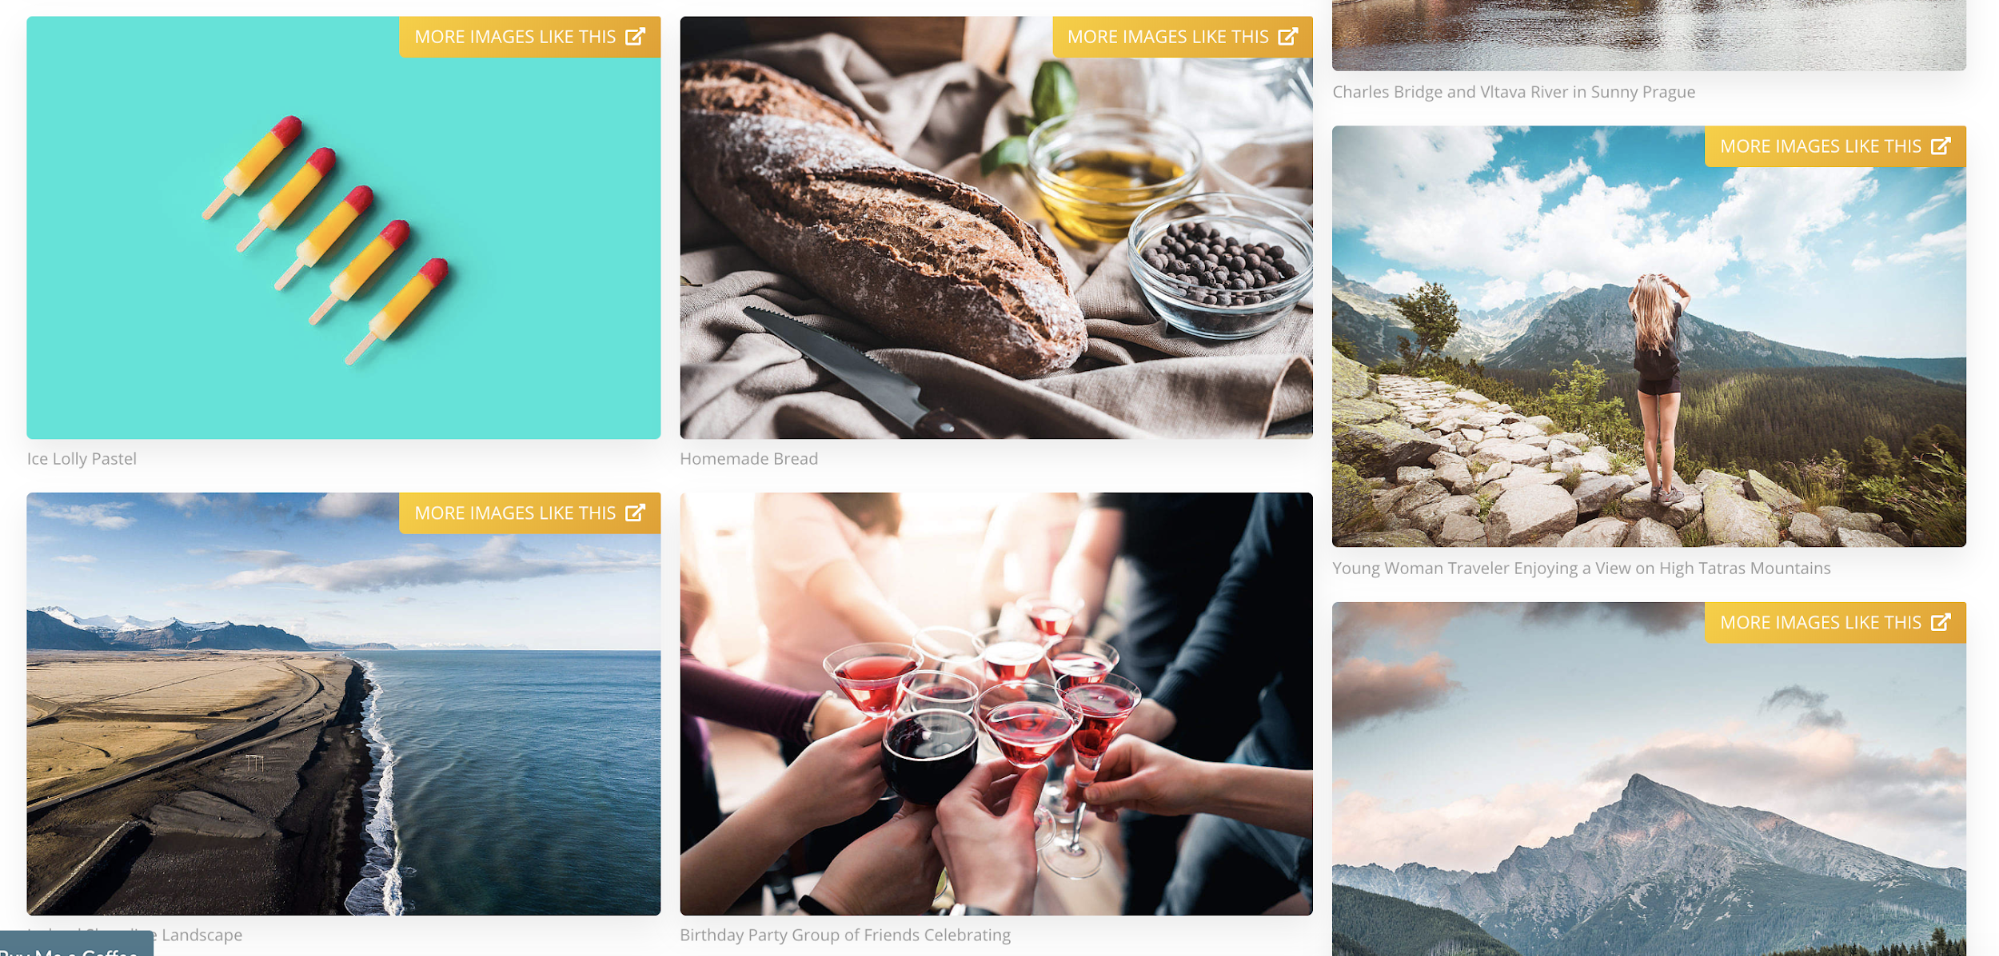Open the Birthday Party friends celebrating photo
The height and width of the screenshot is (956, 1999).
click(996, 704)
